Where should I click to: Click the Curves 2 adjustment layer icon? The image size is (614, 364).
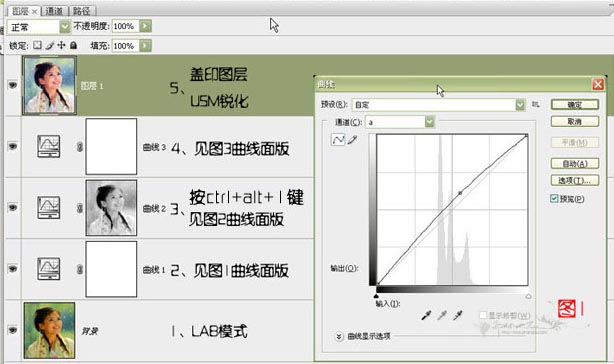coord(49,207)
